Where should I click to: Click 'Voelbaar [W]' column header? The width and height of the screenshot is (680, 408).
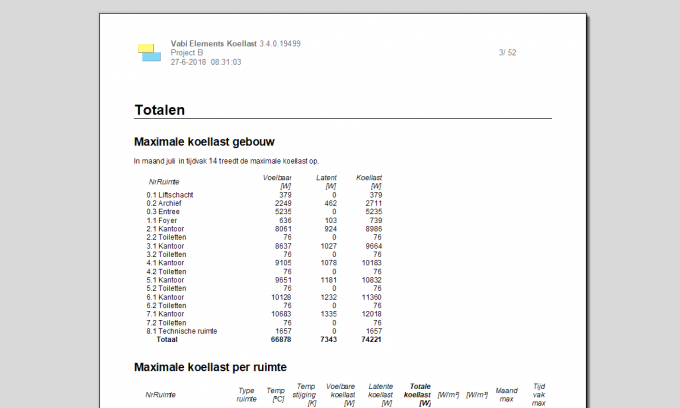[x=278, y=182]
